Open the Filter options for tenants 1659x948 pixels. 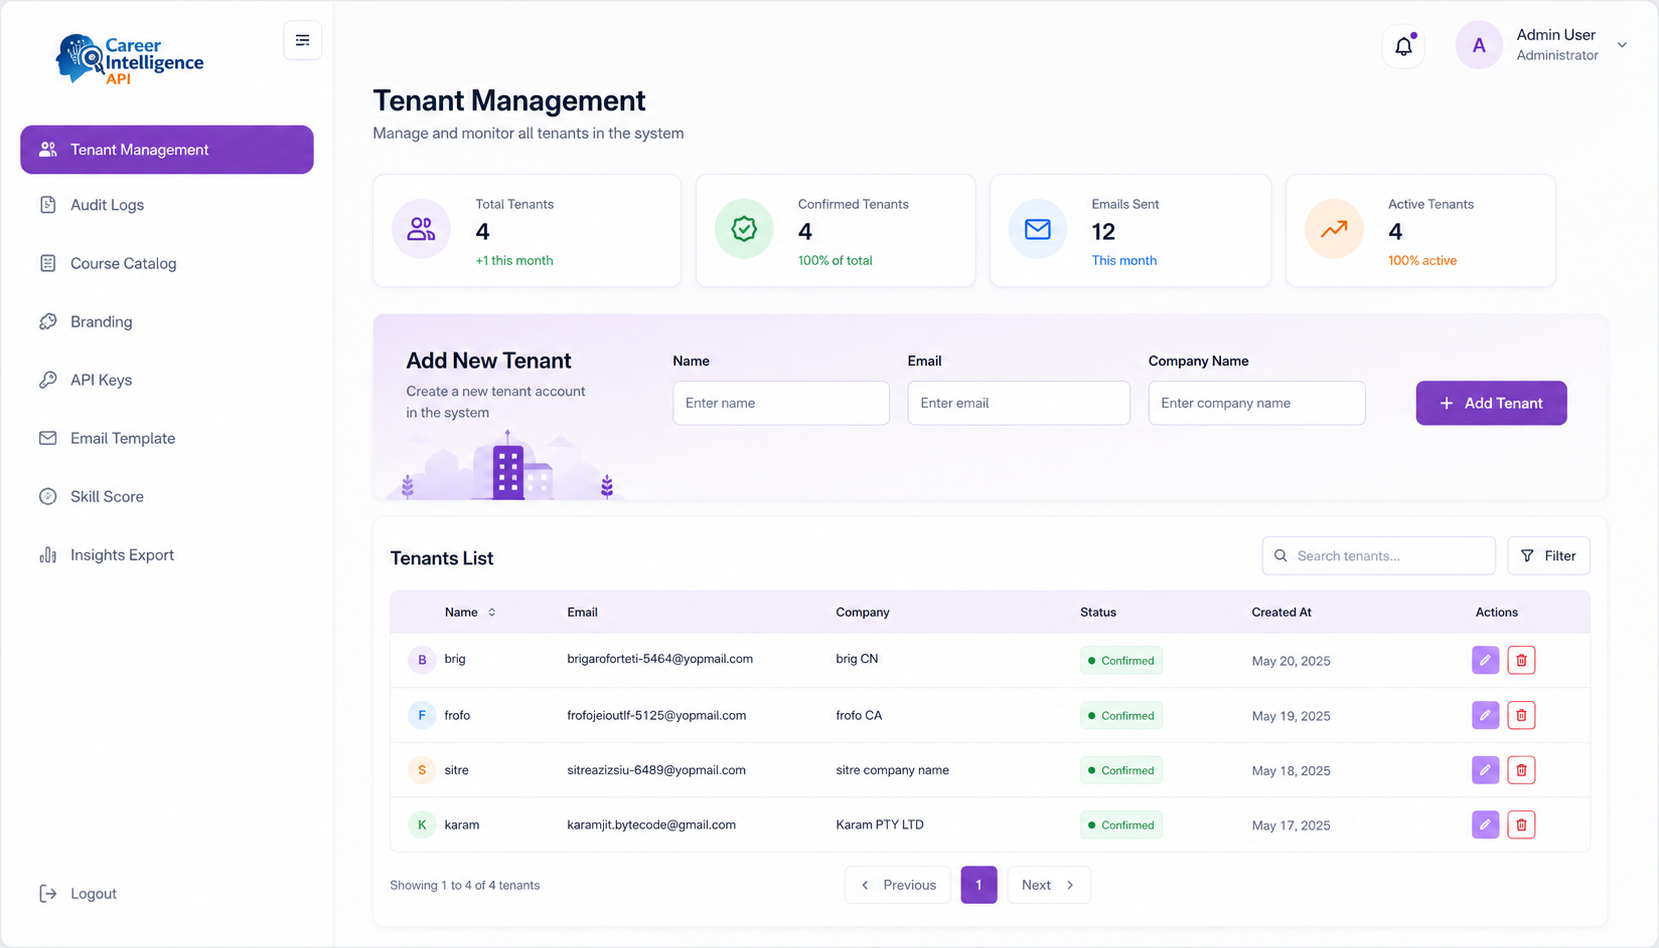click(x=1548, y=556)
